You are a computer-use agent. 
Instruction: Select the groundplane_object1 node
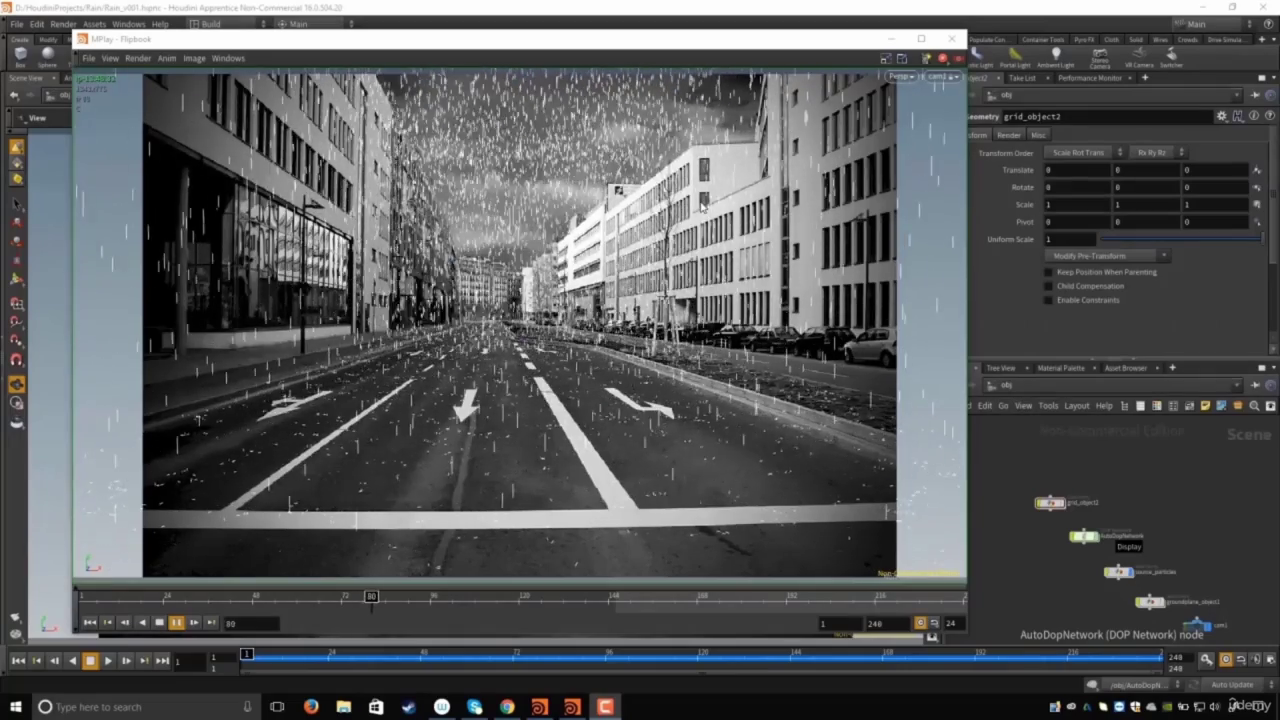[x=1150, y=602]
